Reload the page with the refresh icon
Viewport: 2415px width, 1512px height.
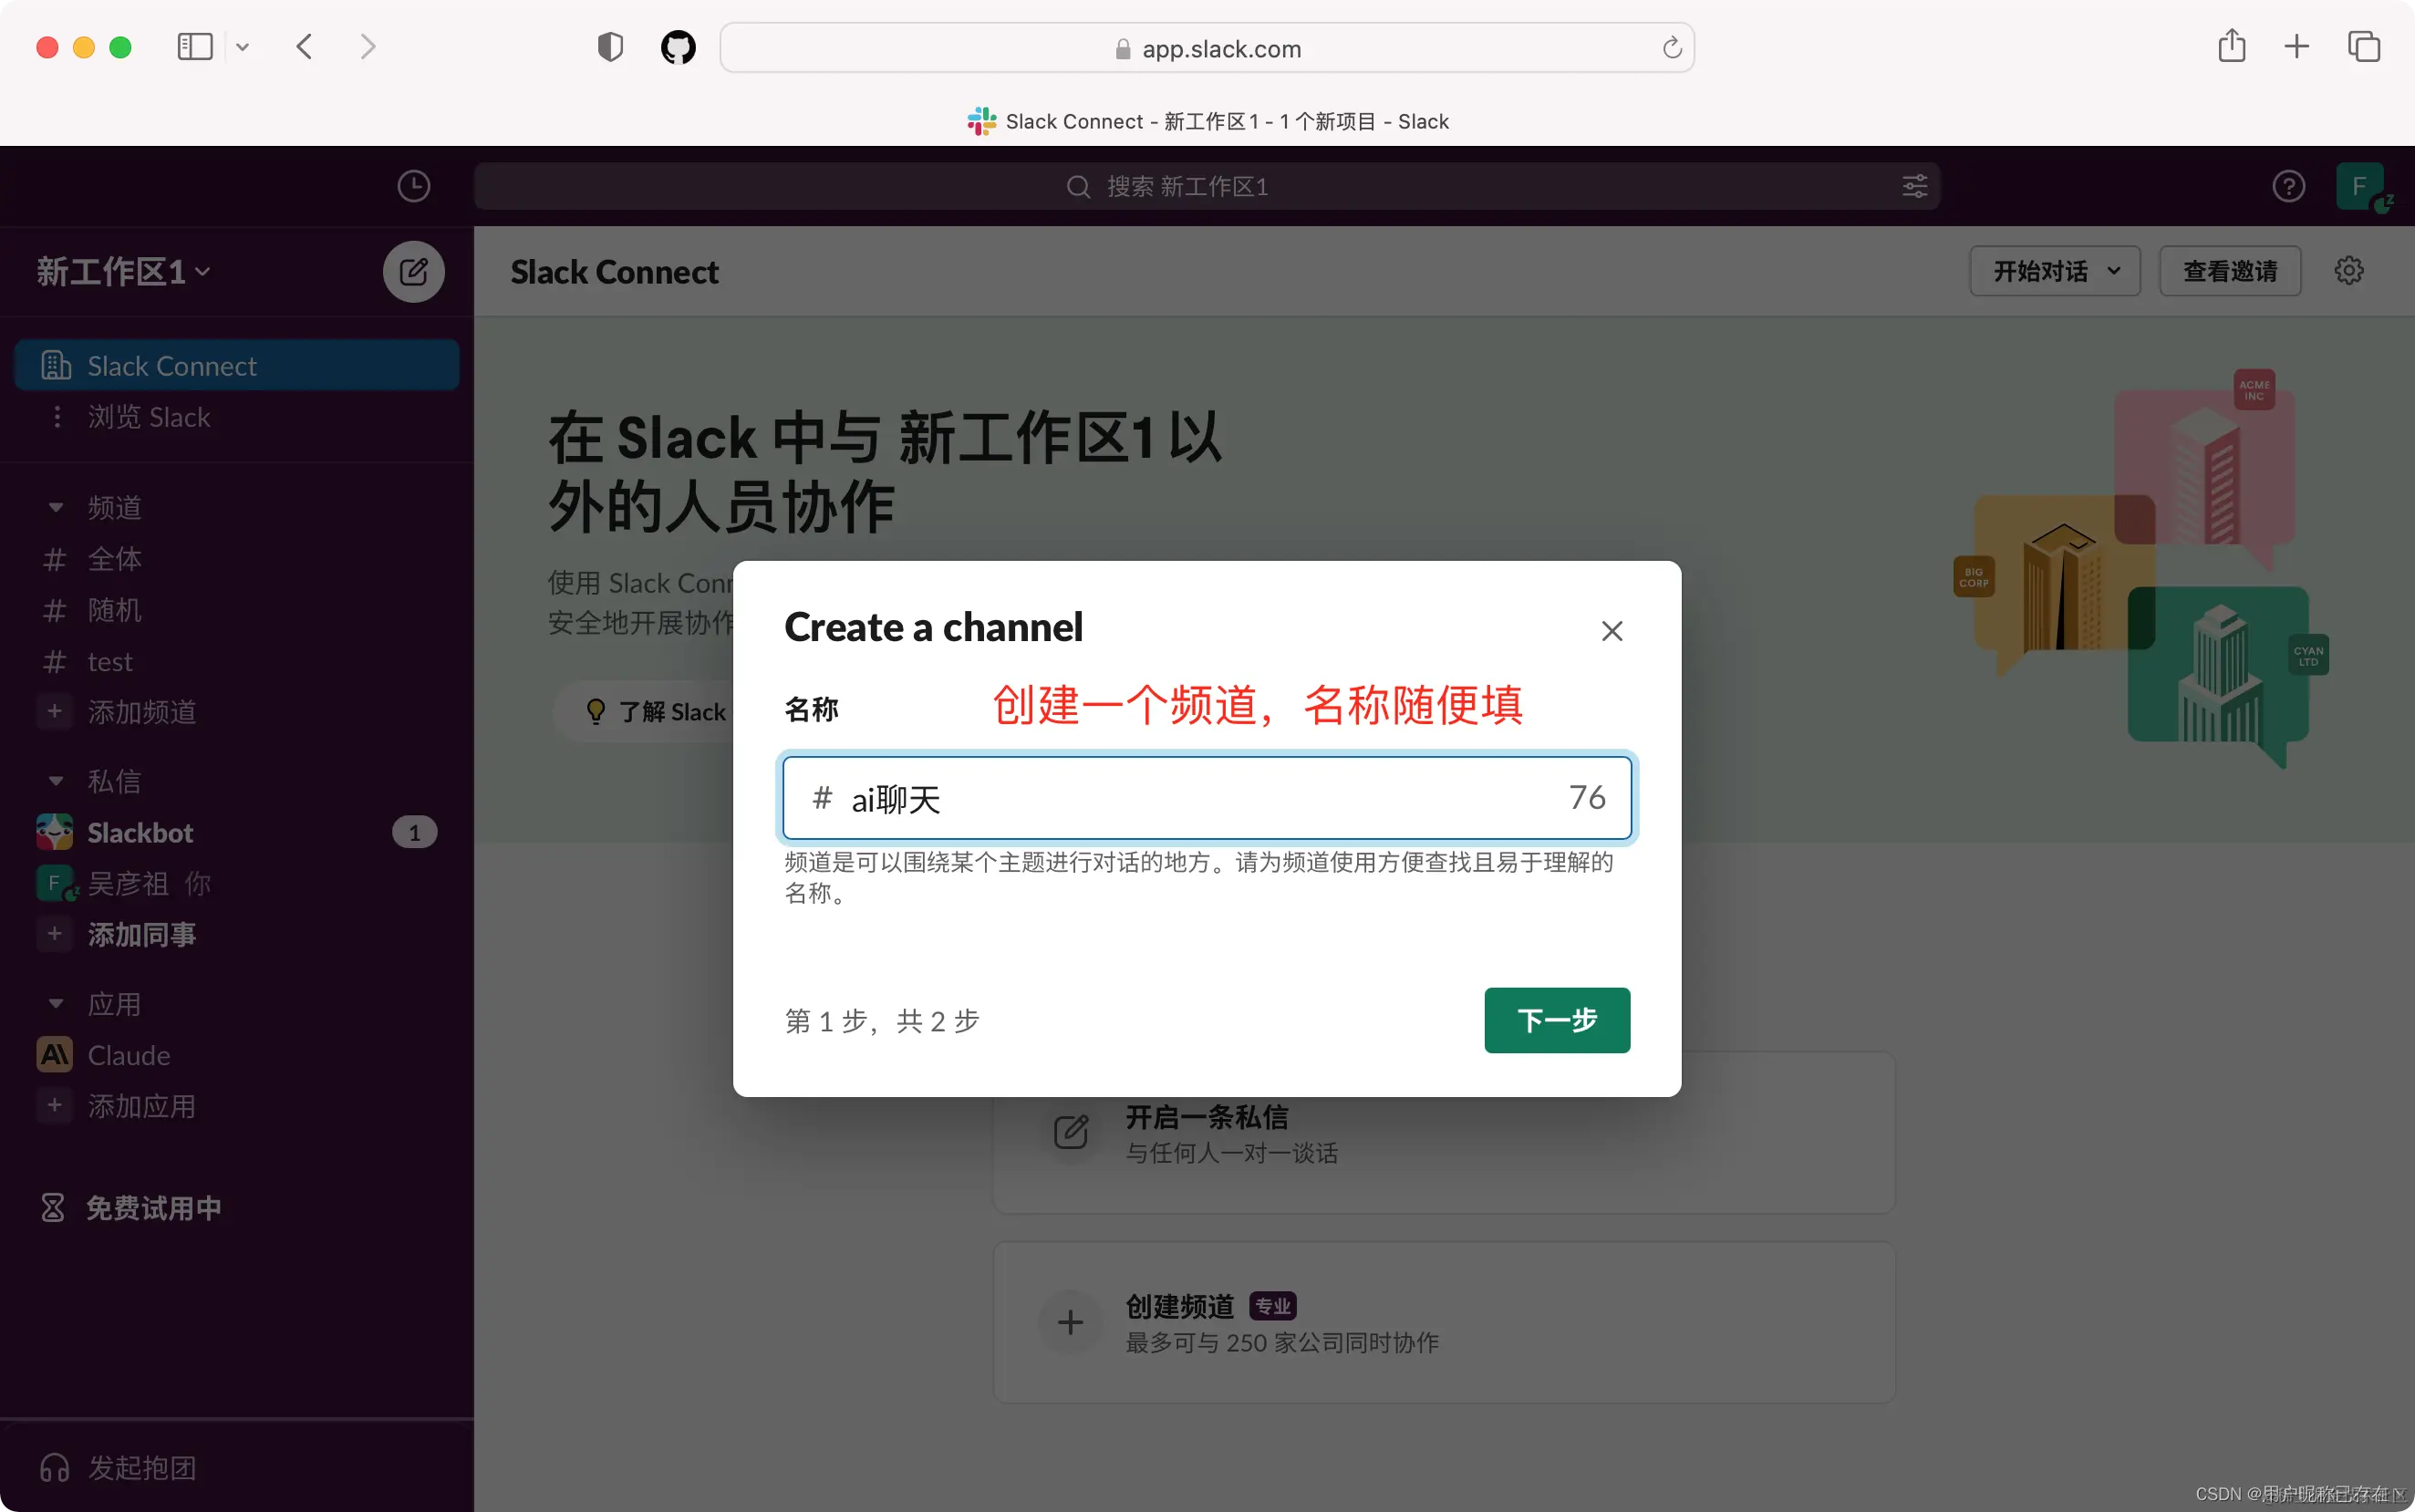[1672, 48]
